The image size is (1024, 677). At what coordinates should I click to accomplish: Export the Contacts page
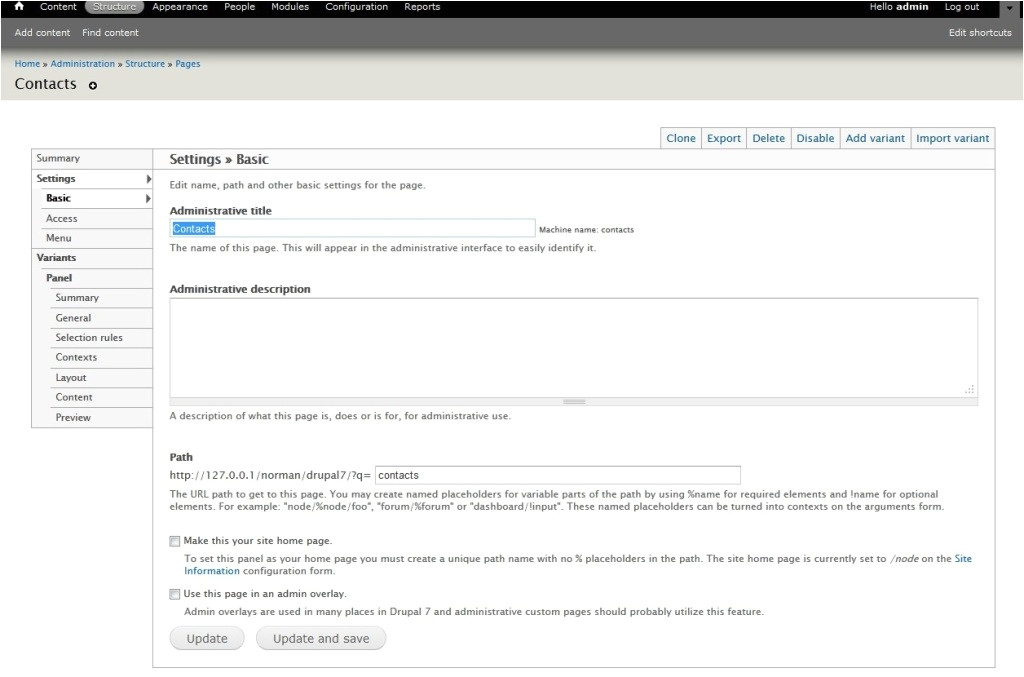pos(724,138)
